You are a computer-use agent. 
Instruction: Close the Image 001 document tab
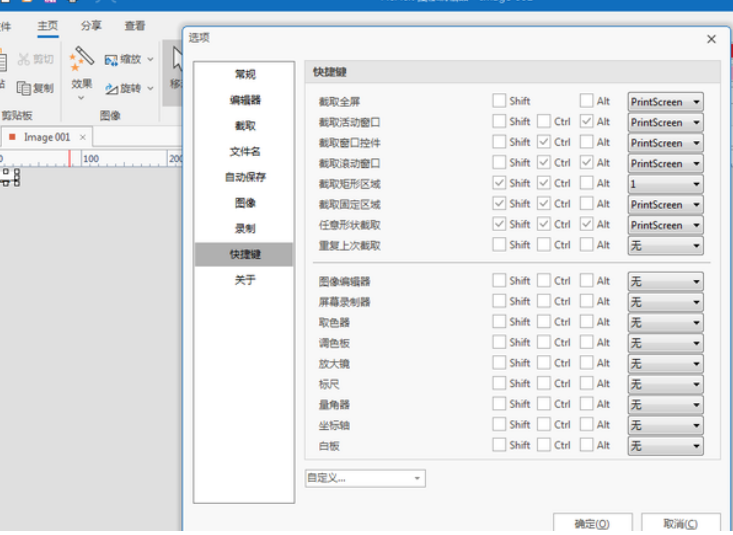tap(83, 137)
